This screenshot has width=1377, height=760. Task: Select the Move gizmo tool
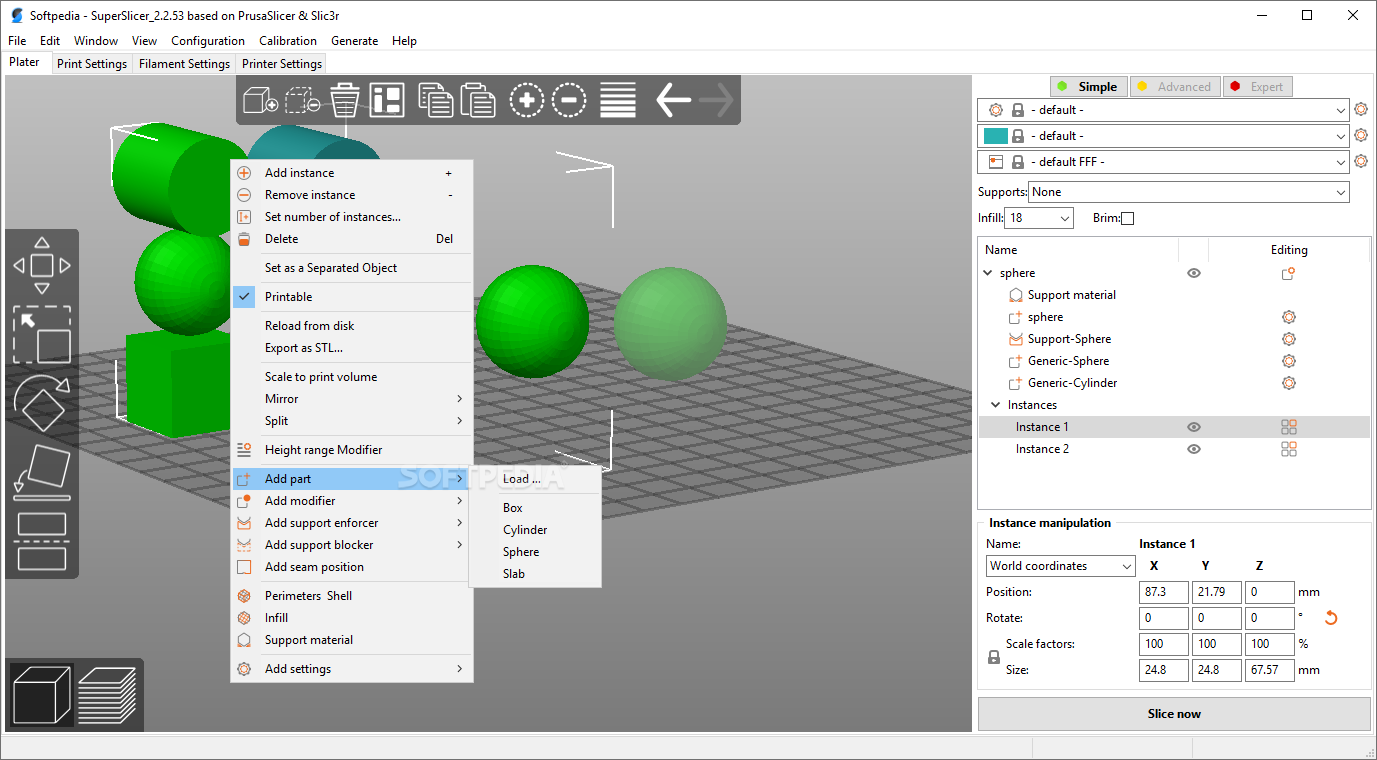(41, 265)
